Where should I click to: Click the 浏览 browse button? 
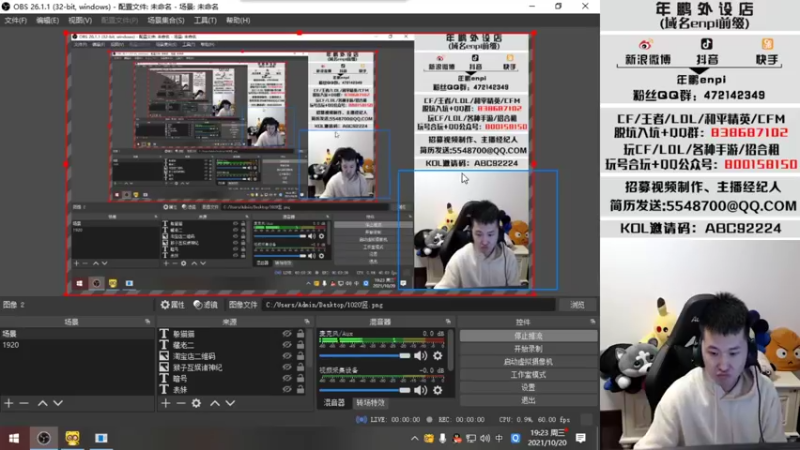[x=577, y=305]
